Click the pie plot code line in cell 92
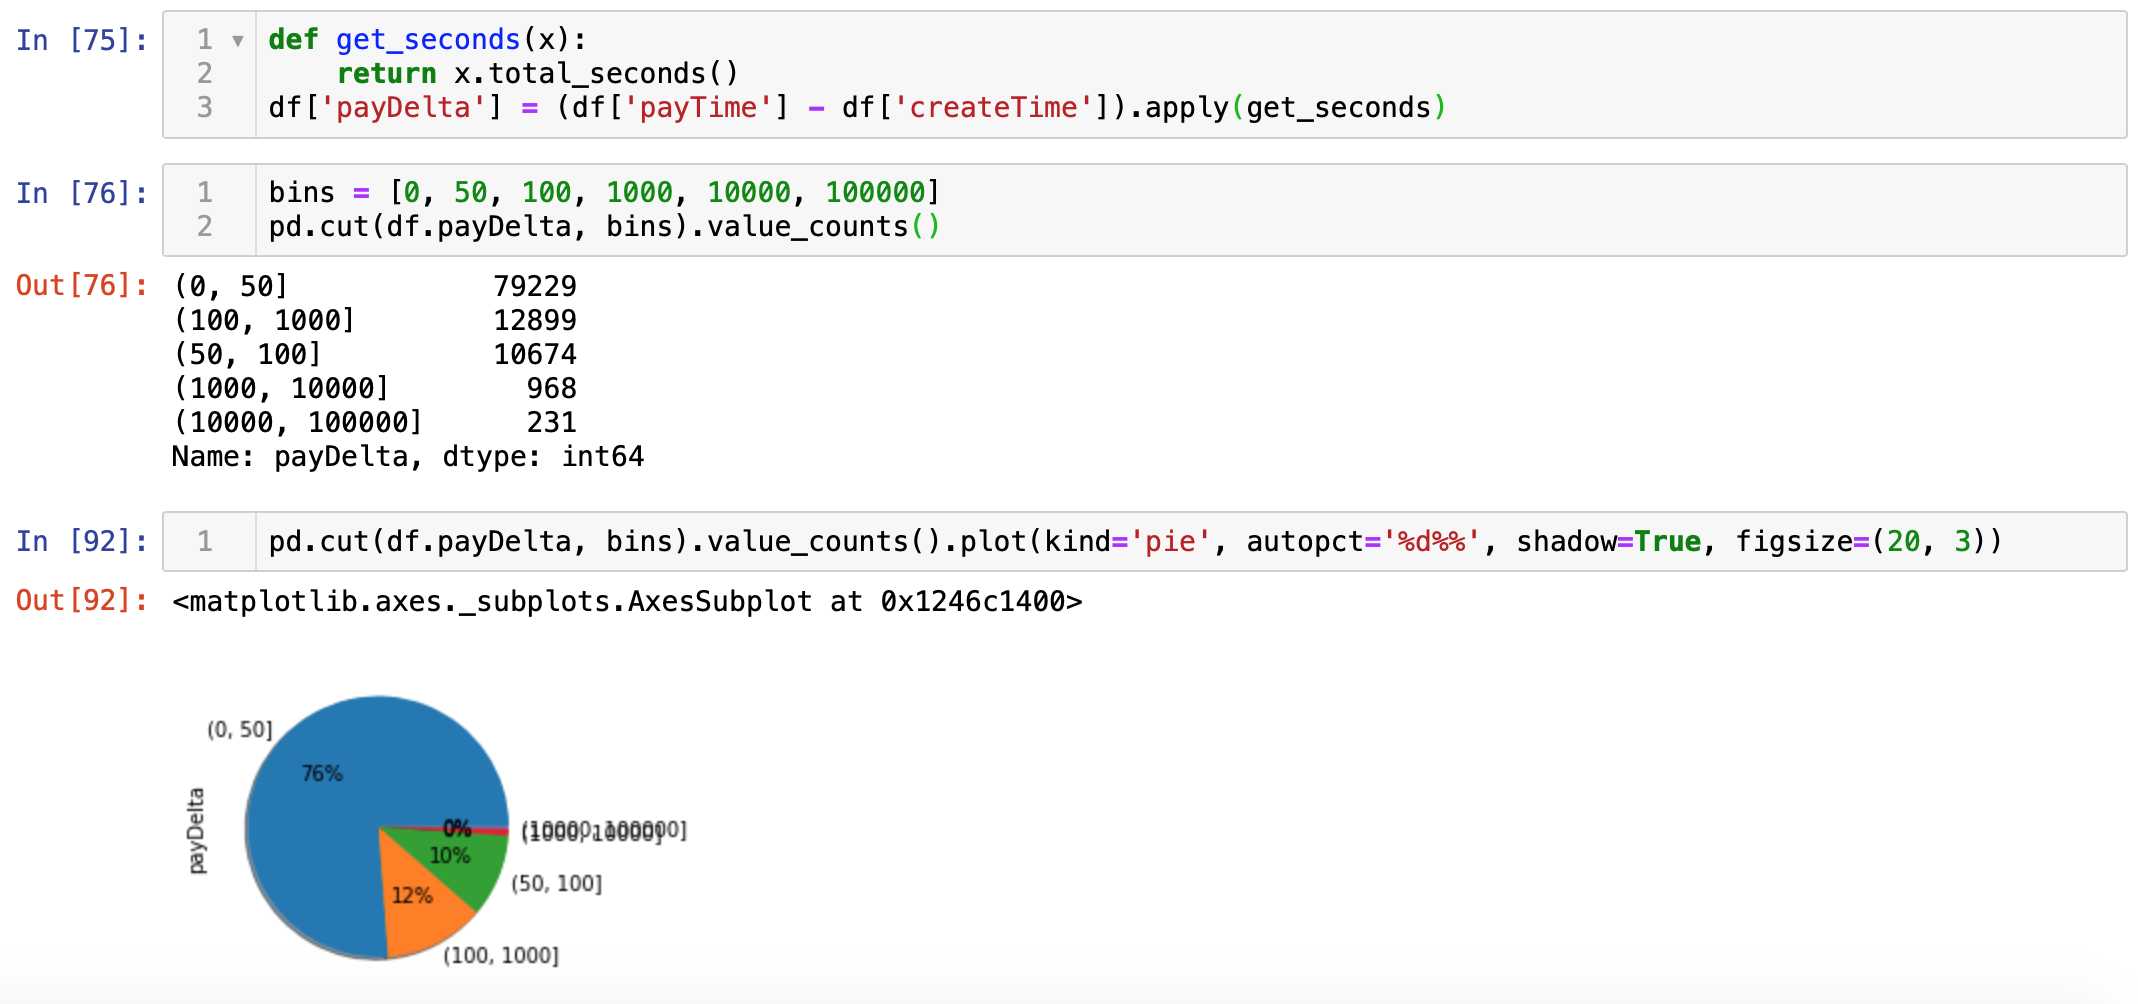This screenshot has width=2138, height=1004. pyautogui.click(x=1135, y=542)
